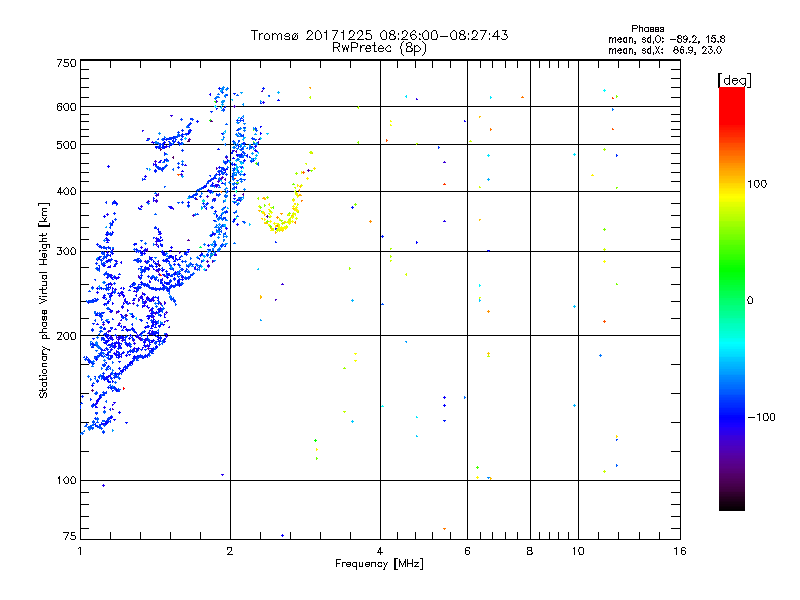Viewport: 800px width, 600px height.
Task: Click the "Stationary phase Virtual Height [km]" axis title
Action: pos(43,300)
